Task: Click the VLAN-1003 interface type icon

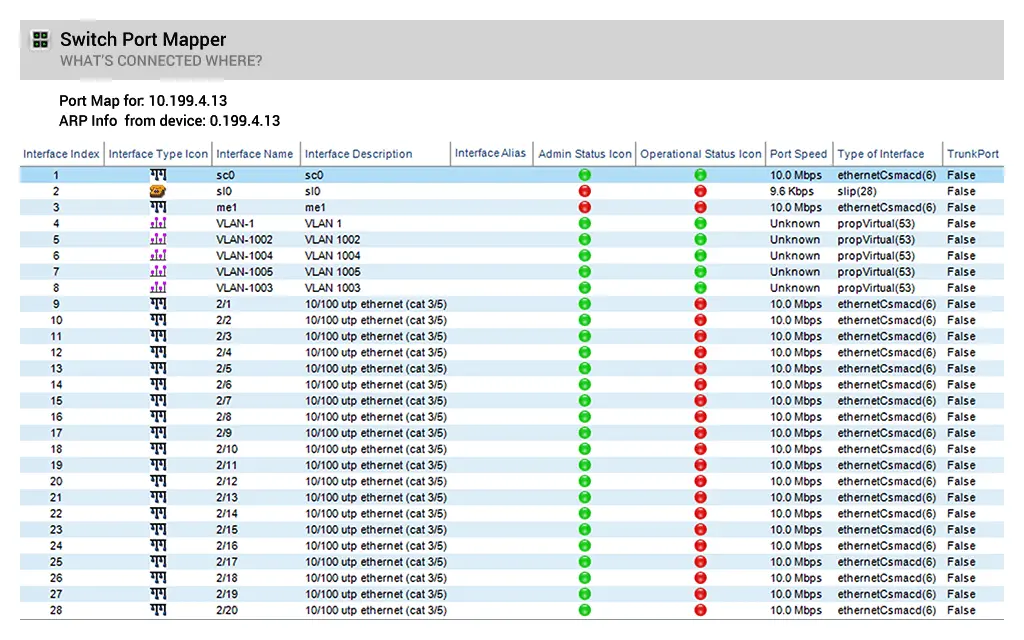Action: coord(158,287)
